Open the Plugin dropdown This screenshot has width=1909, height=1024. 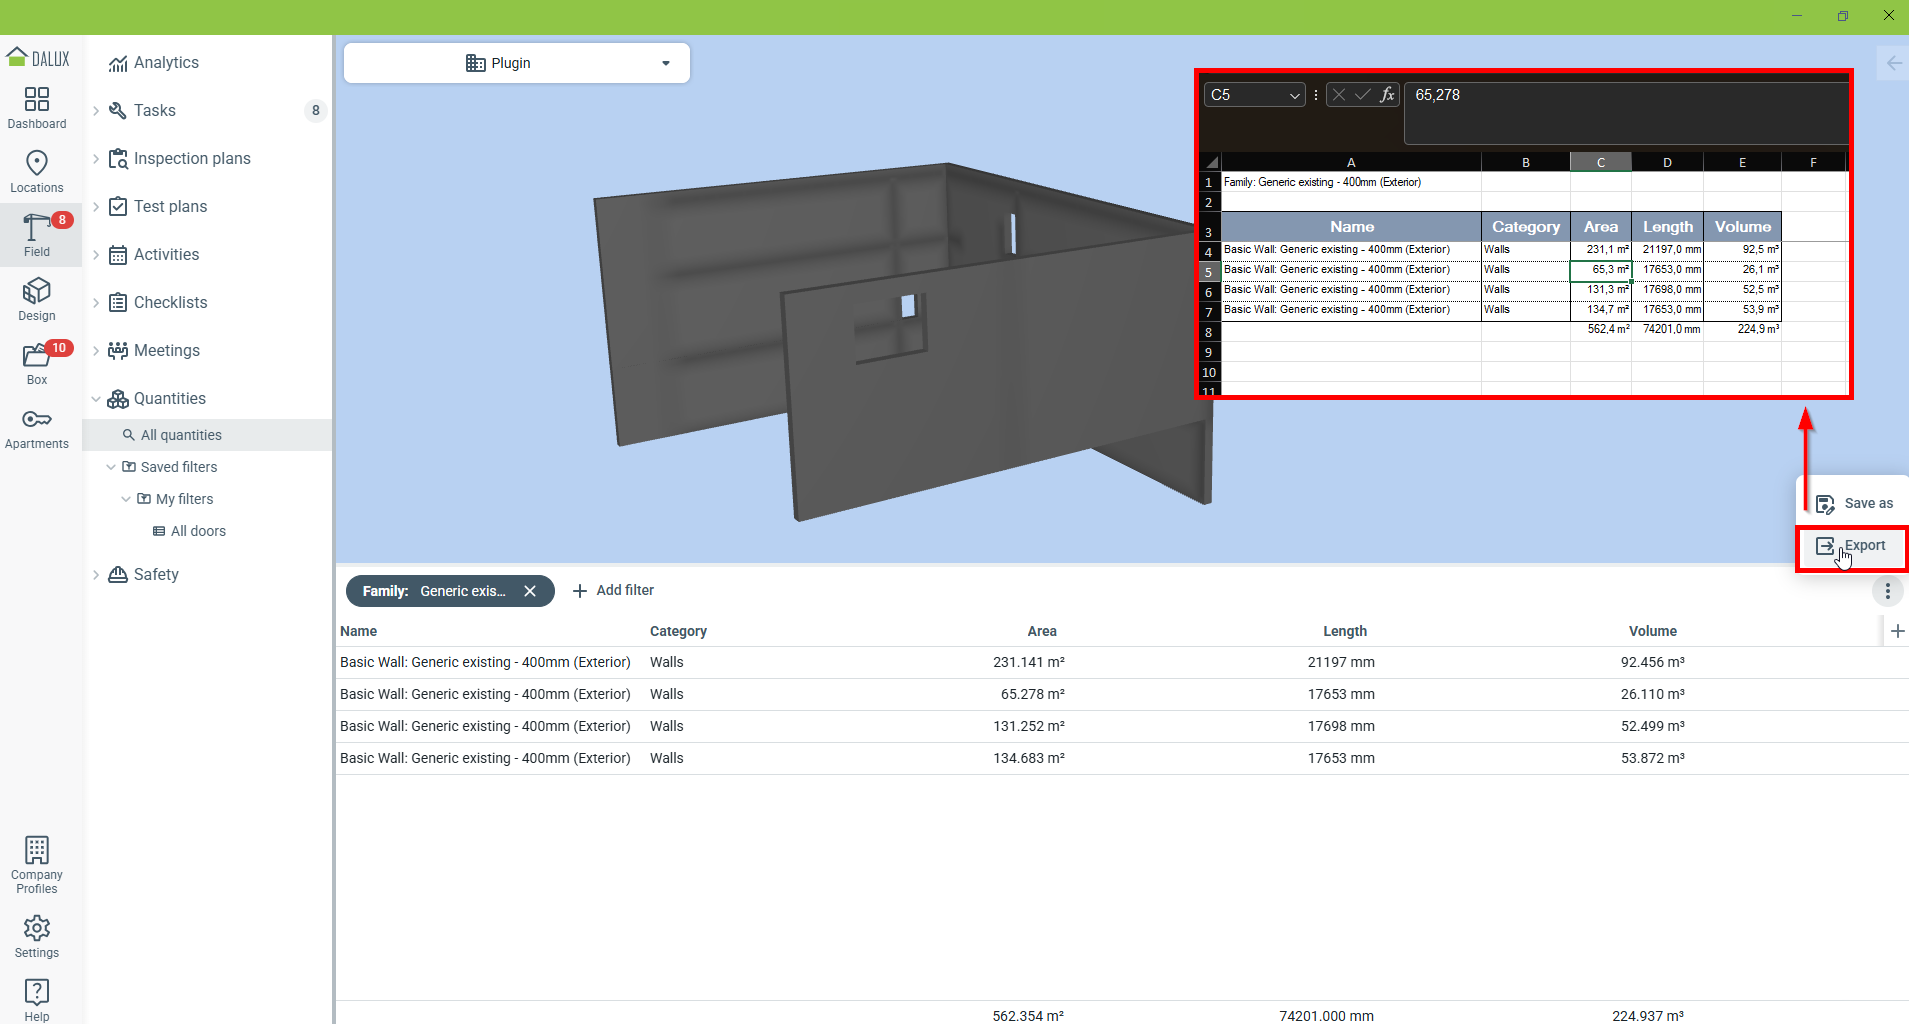point(516,63)
